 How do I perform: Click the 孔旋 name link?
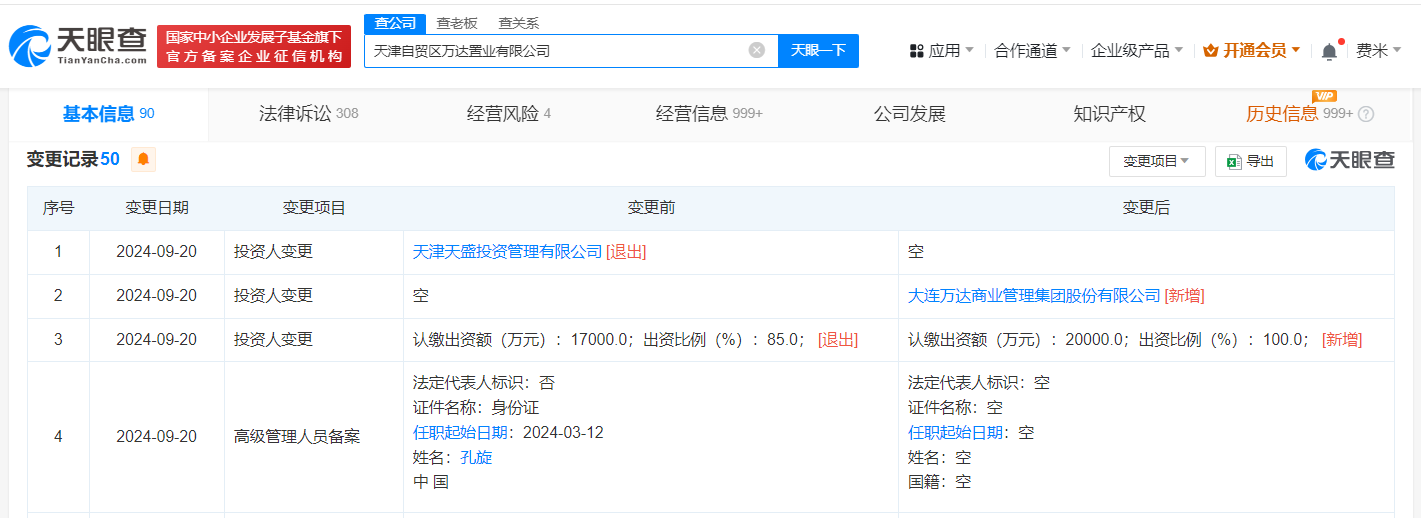point(476,457)
